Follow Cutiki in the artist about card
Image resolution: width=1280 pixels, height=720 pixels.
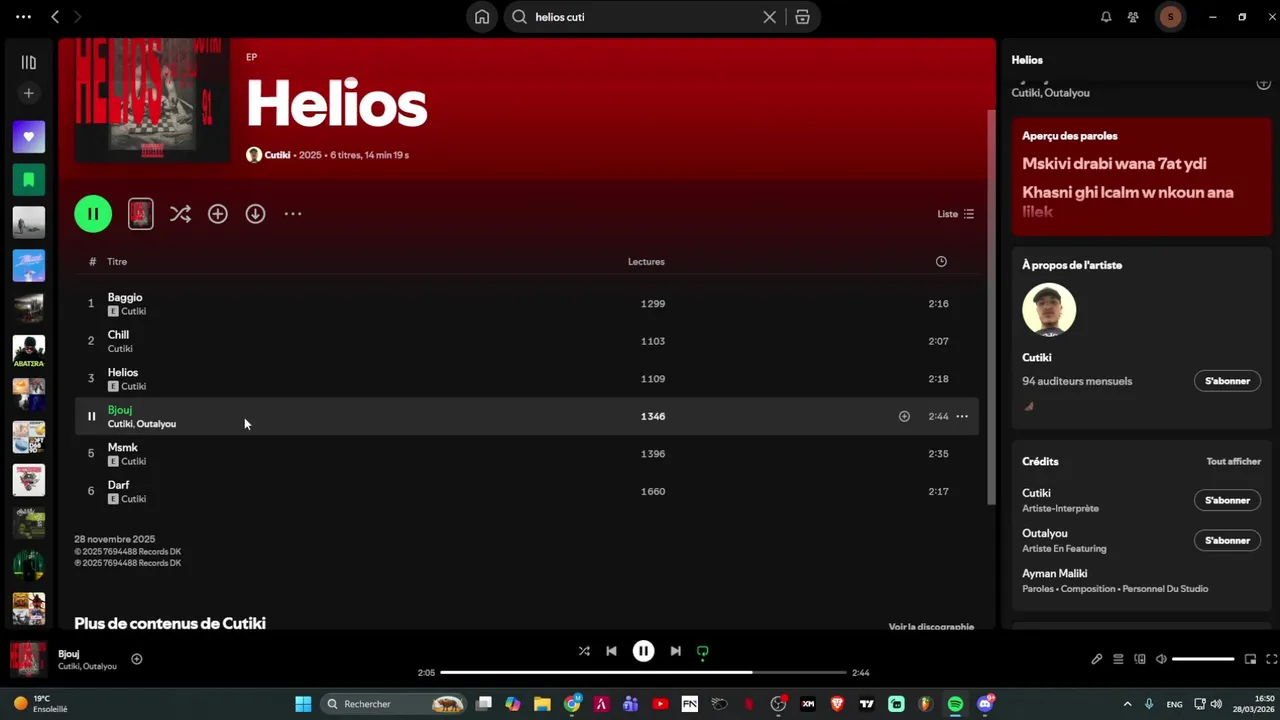(x=1227, y=381)
